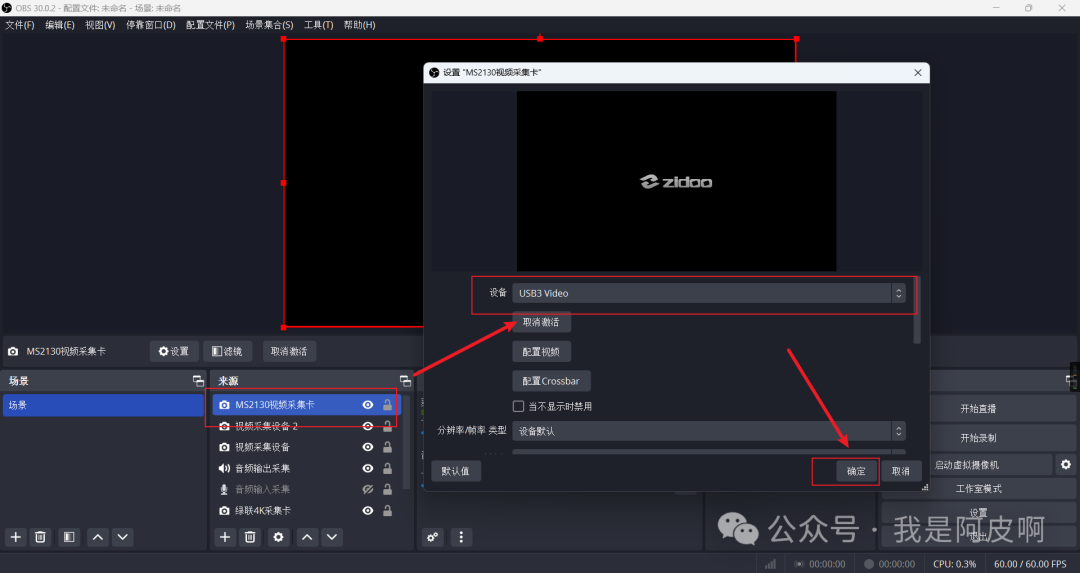Open the 工具(T) menu
This screenshot has height=573, width=1080.
point(318,25)
